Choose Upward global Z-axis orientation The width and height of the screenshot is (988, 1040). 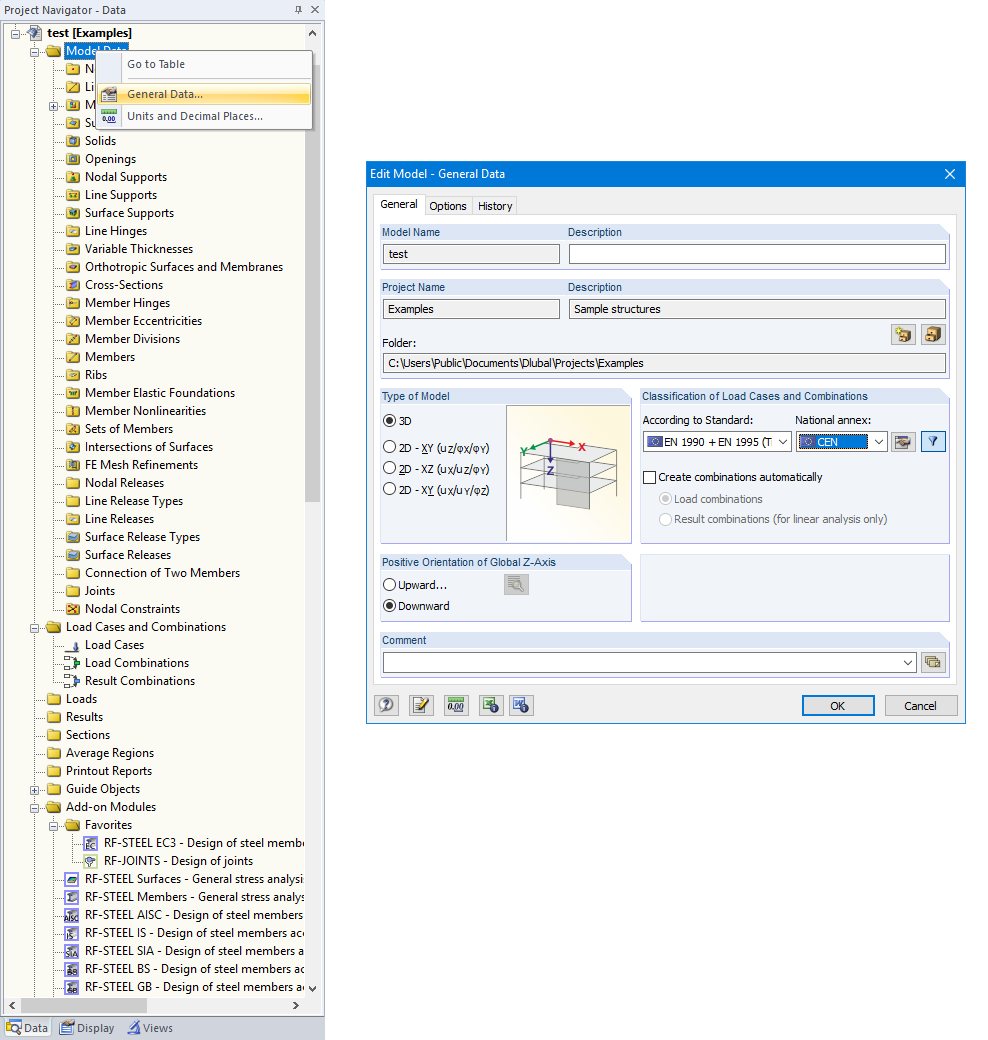tap(391, 584)
